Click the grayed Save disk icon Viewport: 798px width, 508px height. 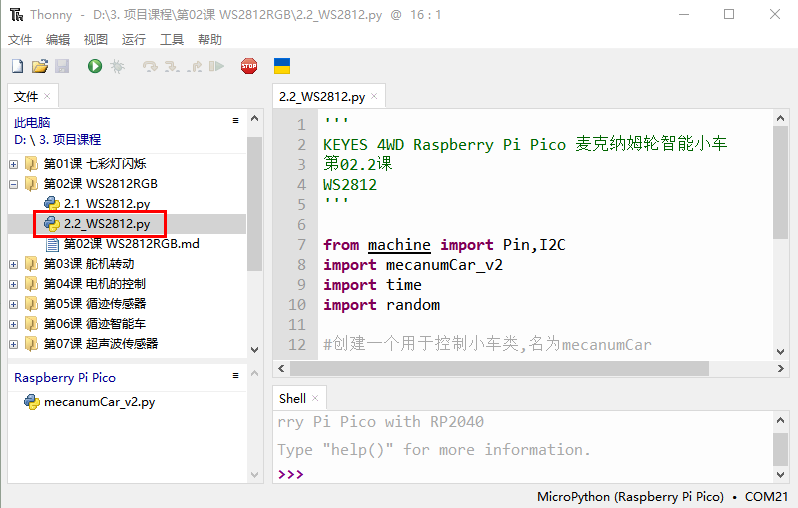click(x=62, y=66)
